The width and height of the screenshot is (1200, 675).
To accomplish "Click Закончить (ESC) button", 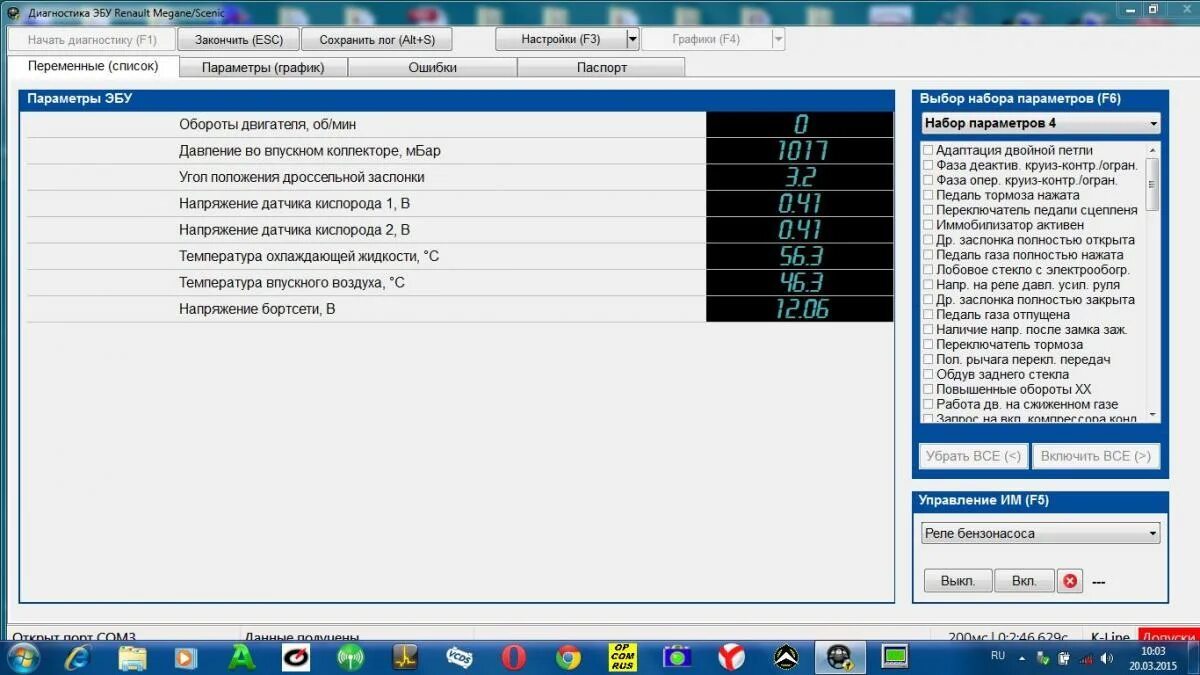I will [x=239, y=39].
